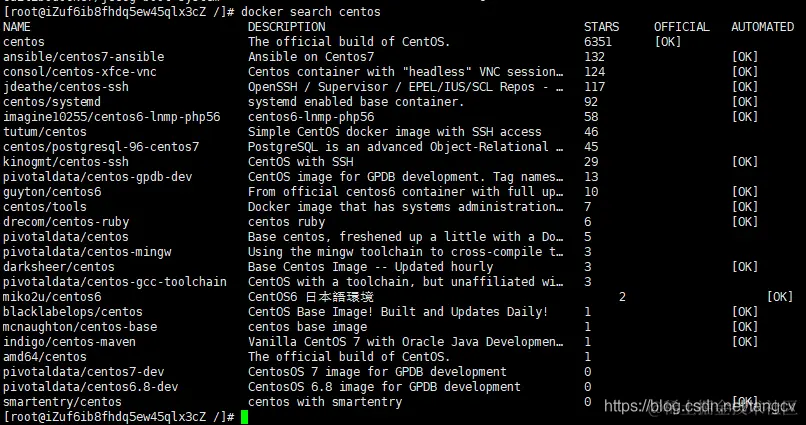
Task: Click 'guyton/centos6' image name
Action: click(x=52, y=192)
